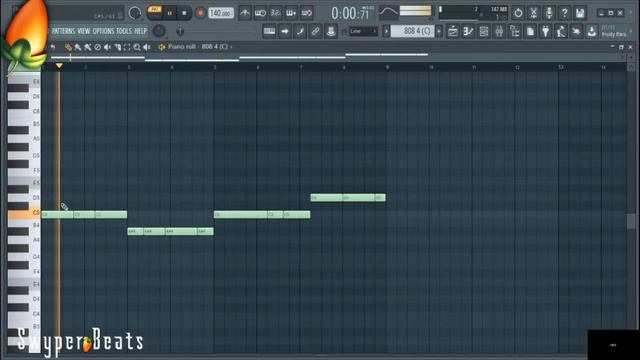Click the 140.000 tempo display
640x360 pixels.
coord(221,13)
